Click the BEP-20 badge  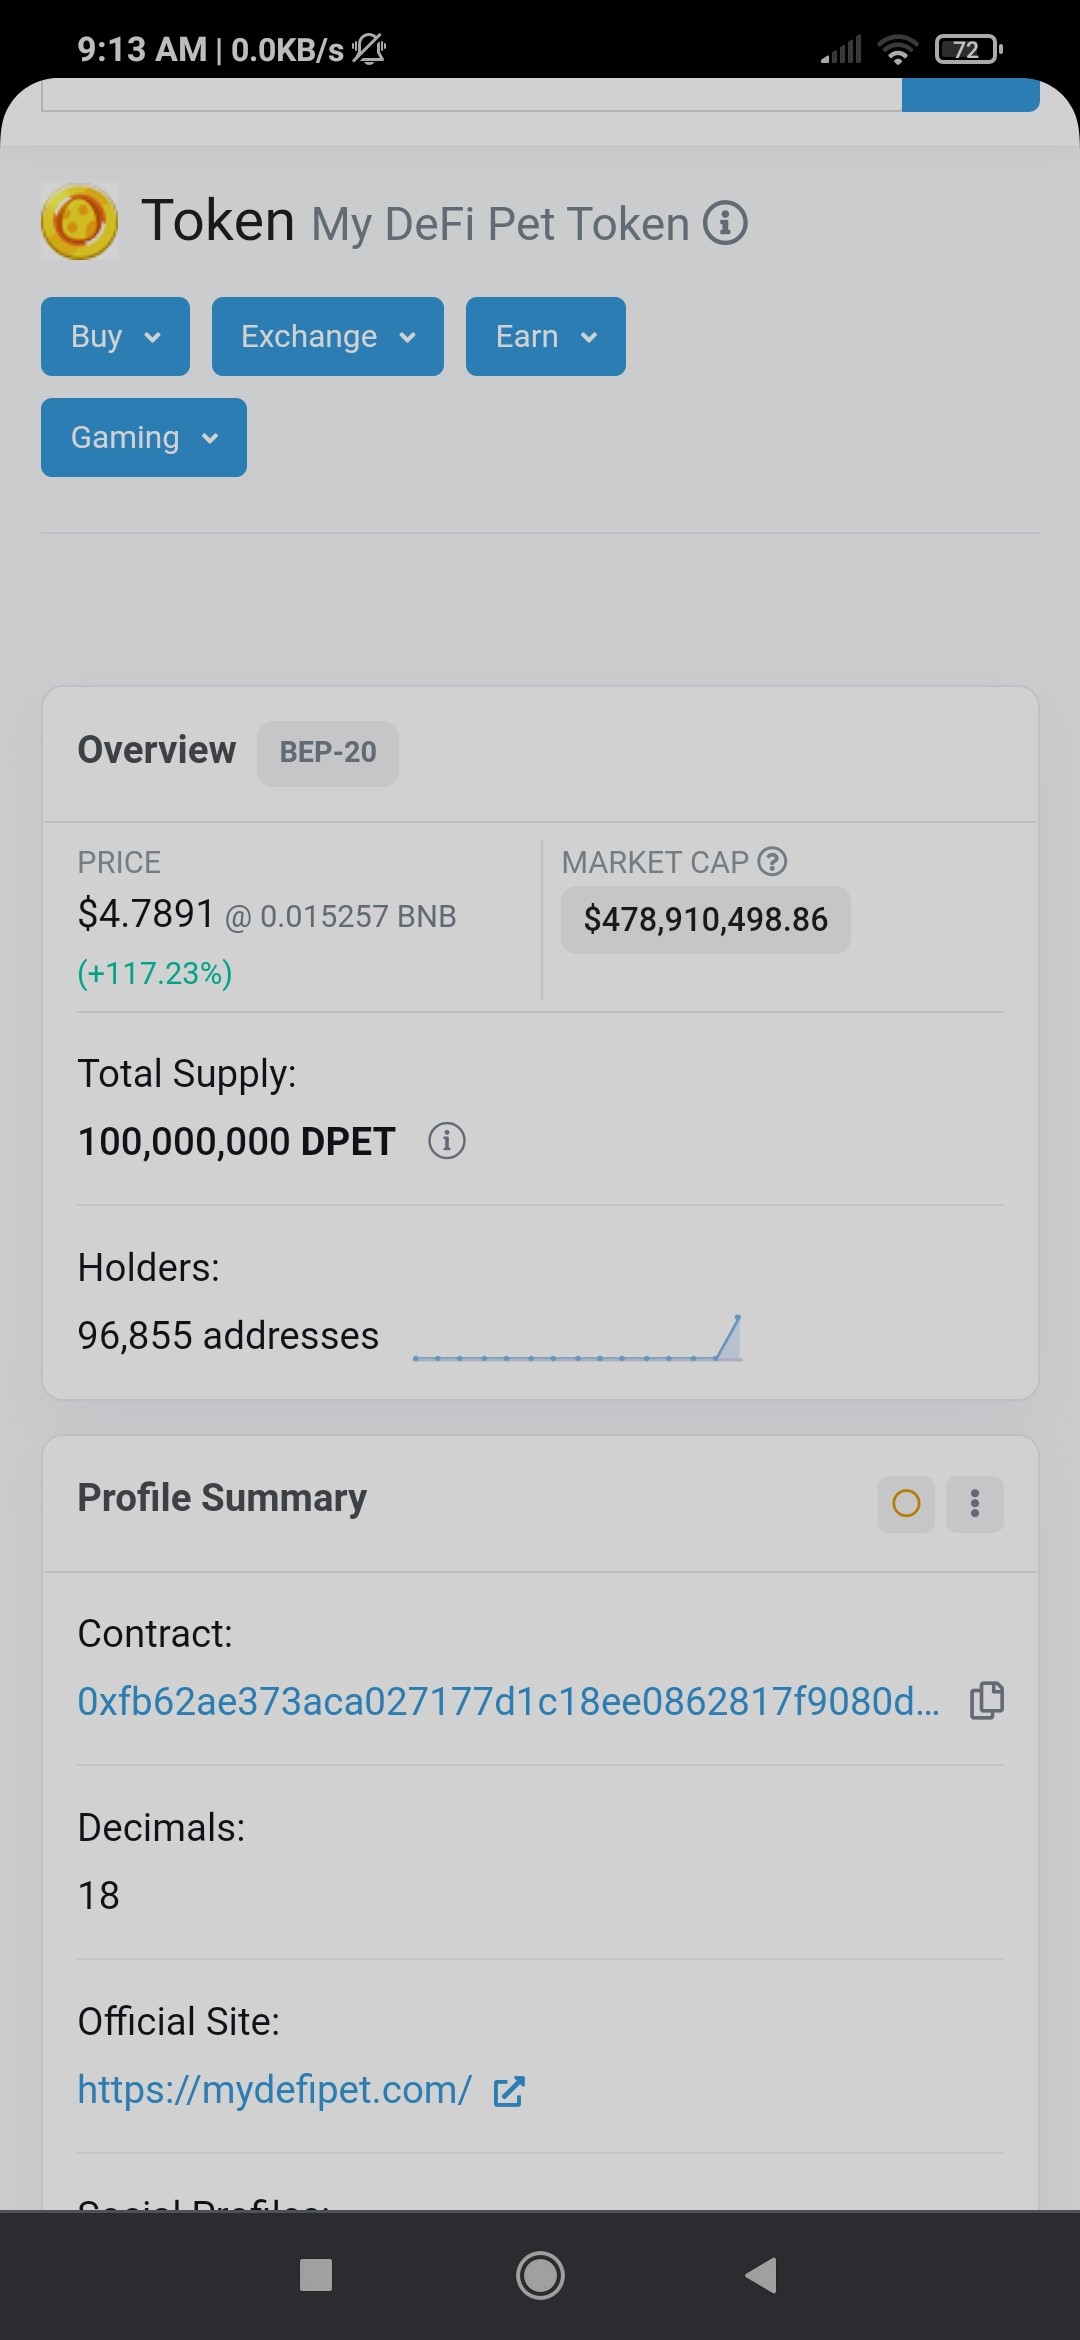(328, 753)
